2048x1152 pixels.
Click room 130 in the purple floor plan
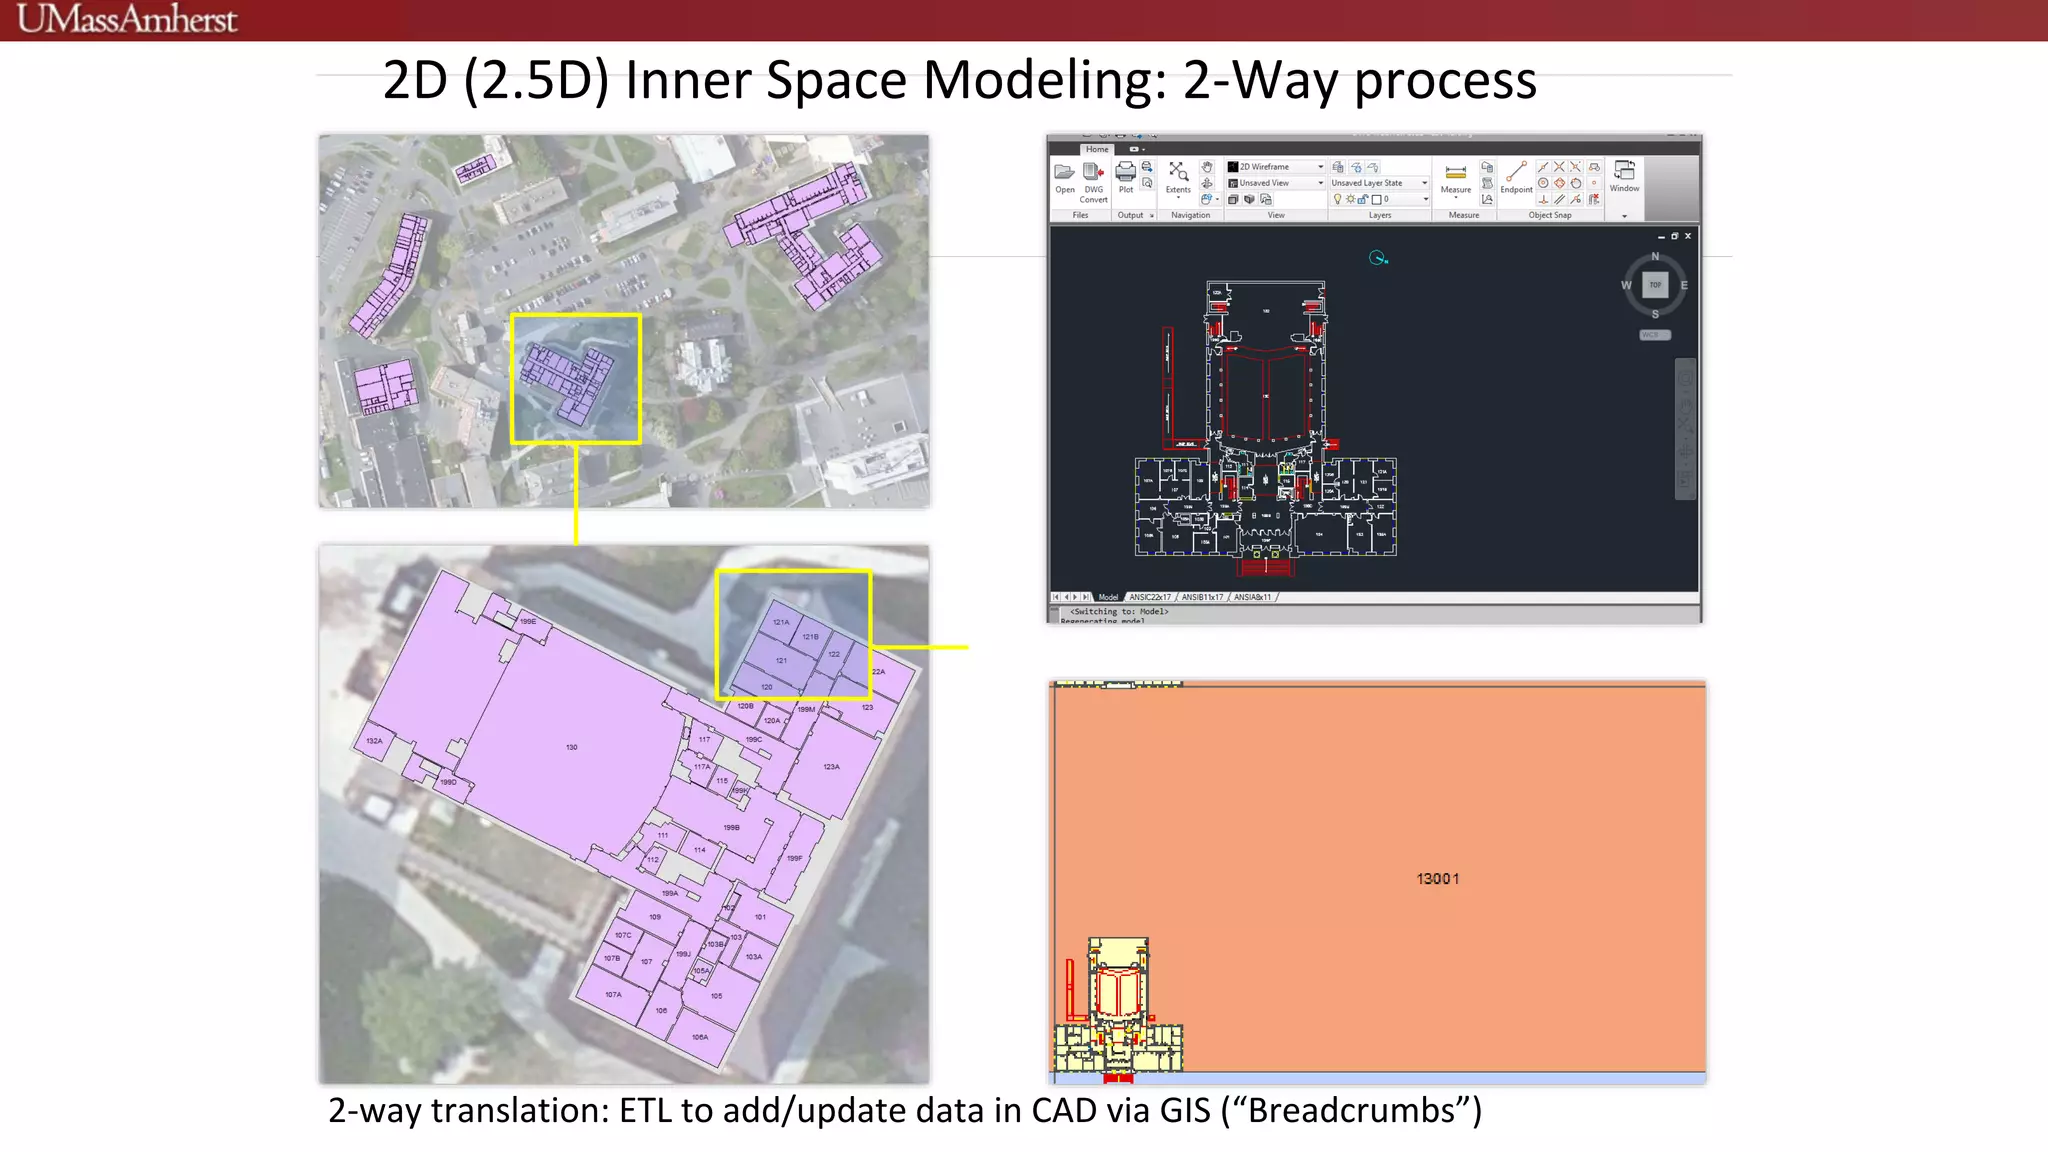click(x=571, y=747)
